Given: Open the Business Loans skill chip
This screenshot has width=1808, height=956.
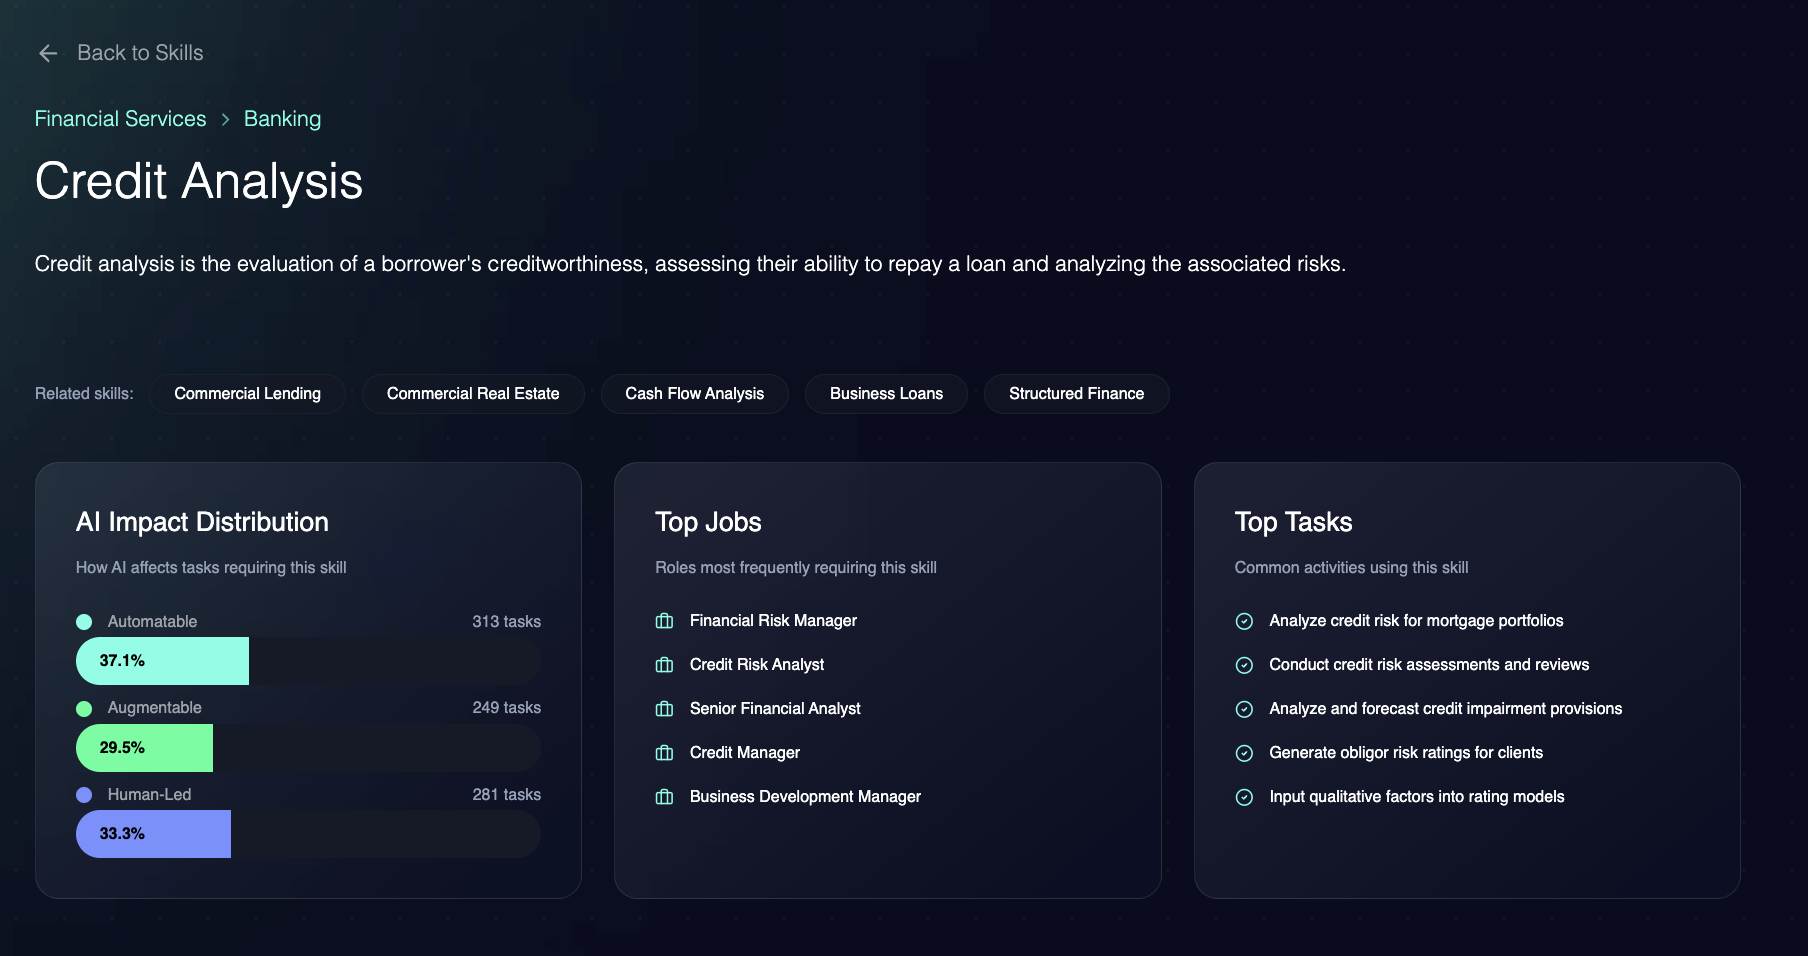Looking at the screenshot, I should pyautogui.click(x=886, y=394).
